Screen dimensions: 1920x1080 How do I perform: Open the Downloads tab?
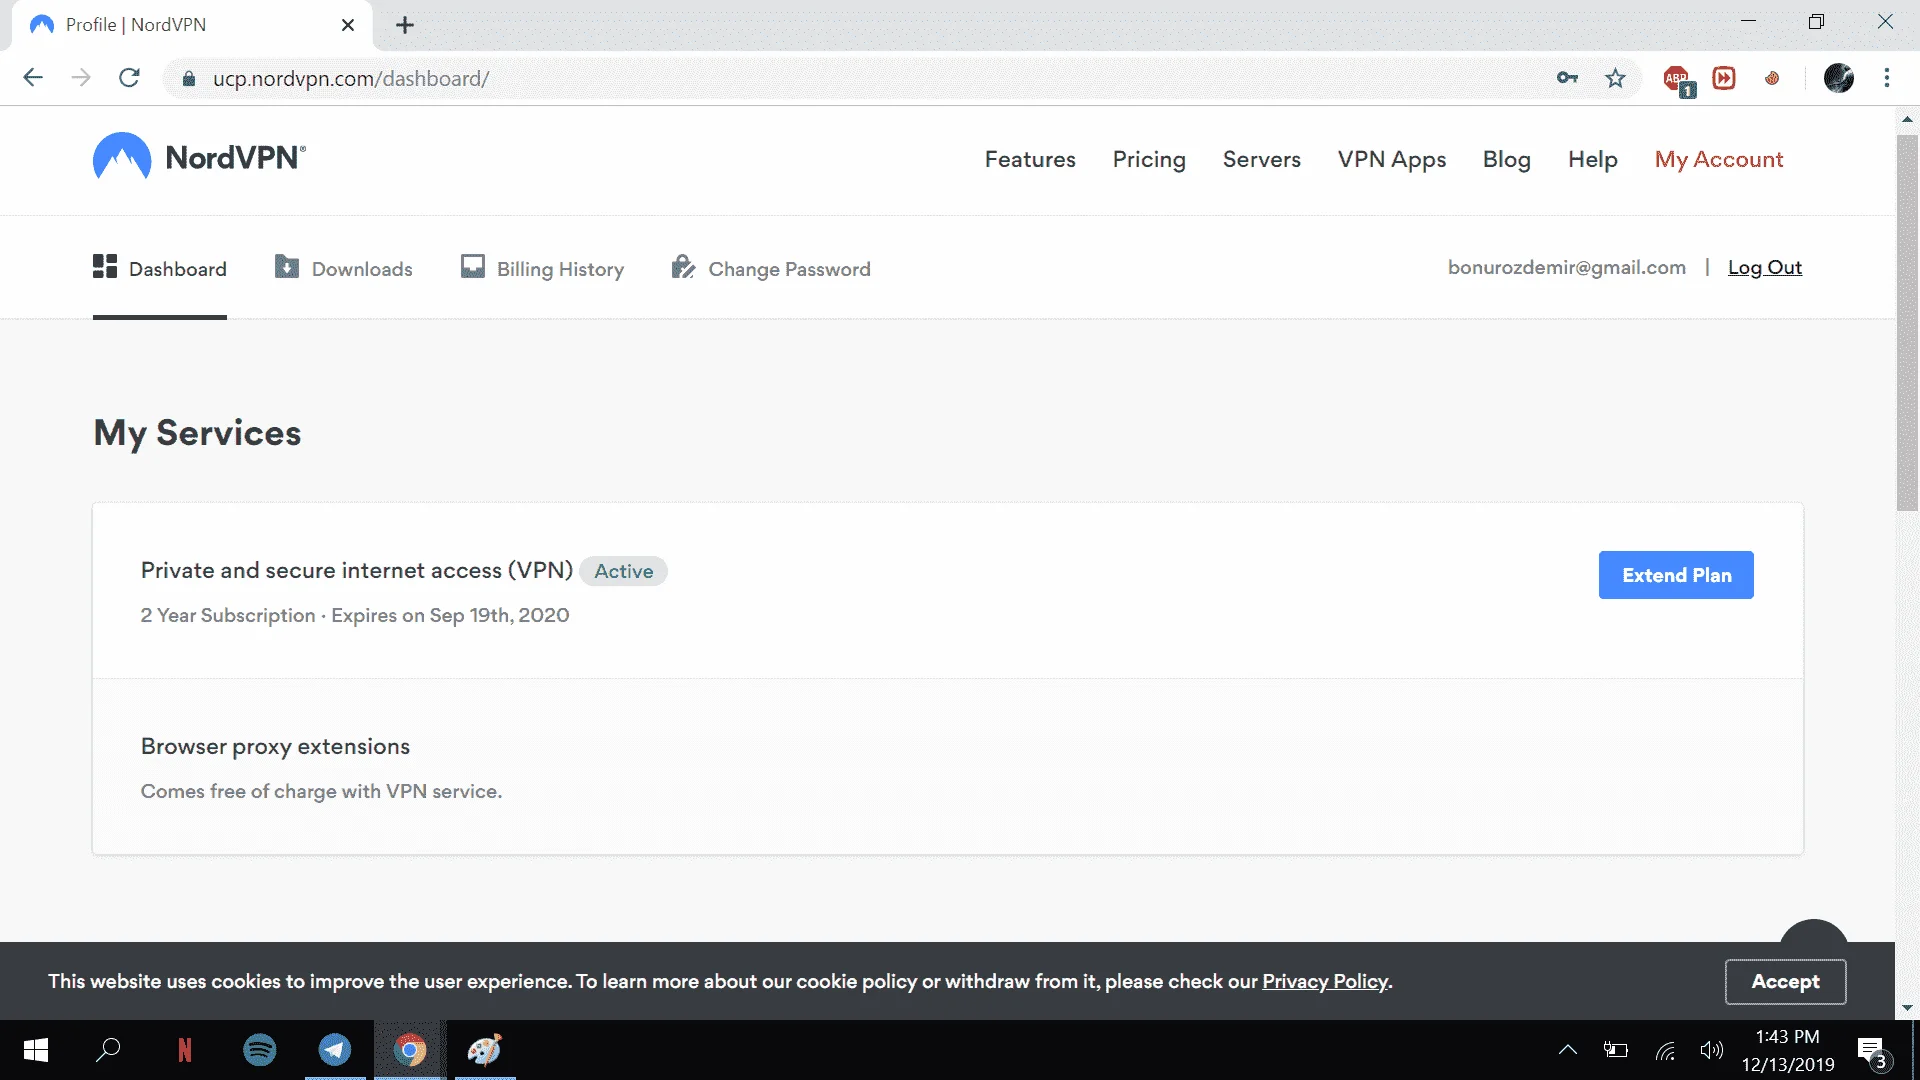pyautogui.click(x=343, y=268)
